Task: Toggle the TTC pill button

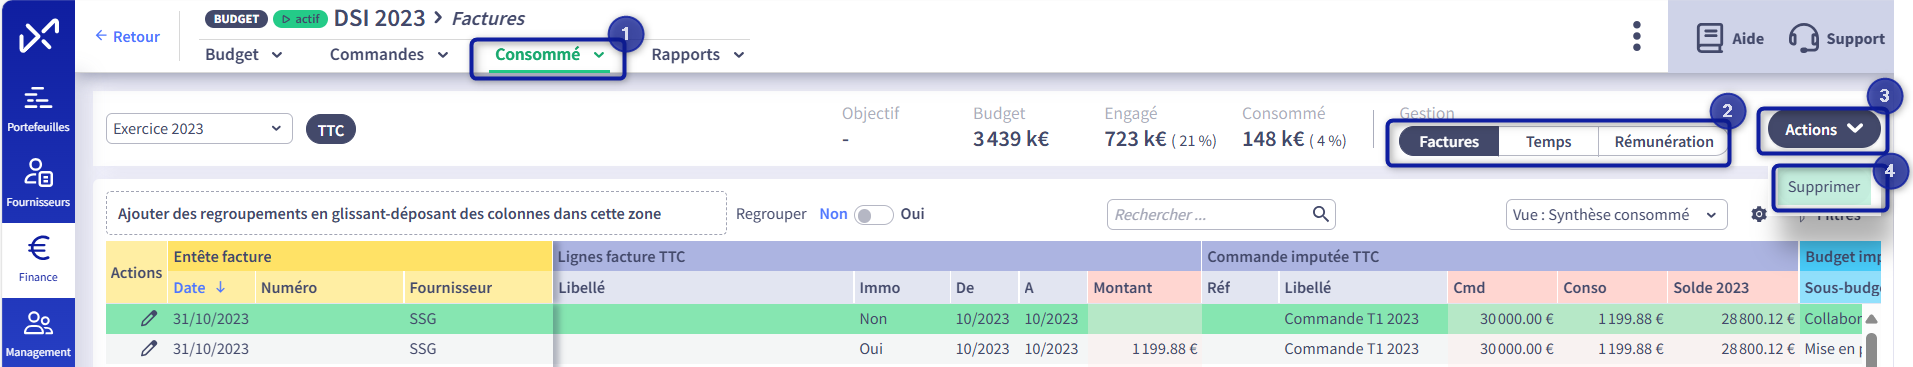Action: point(331,130)
